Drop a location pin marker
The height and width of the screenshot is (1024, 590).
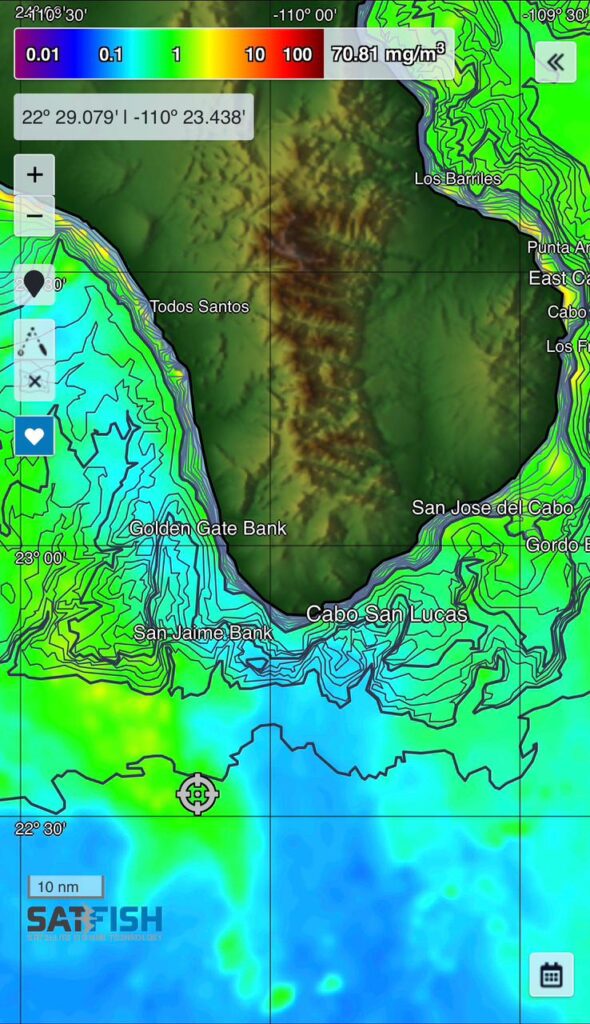pyautogui.click(x=34, y=285)
